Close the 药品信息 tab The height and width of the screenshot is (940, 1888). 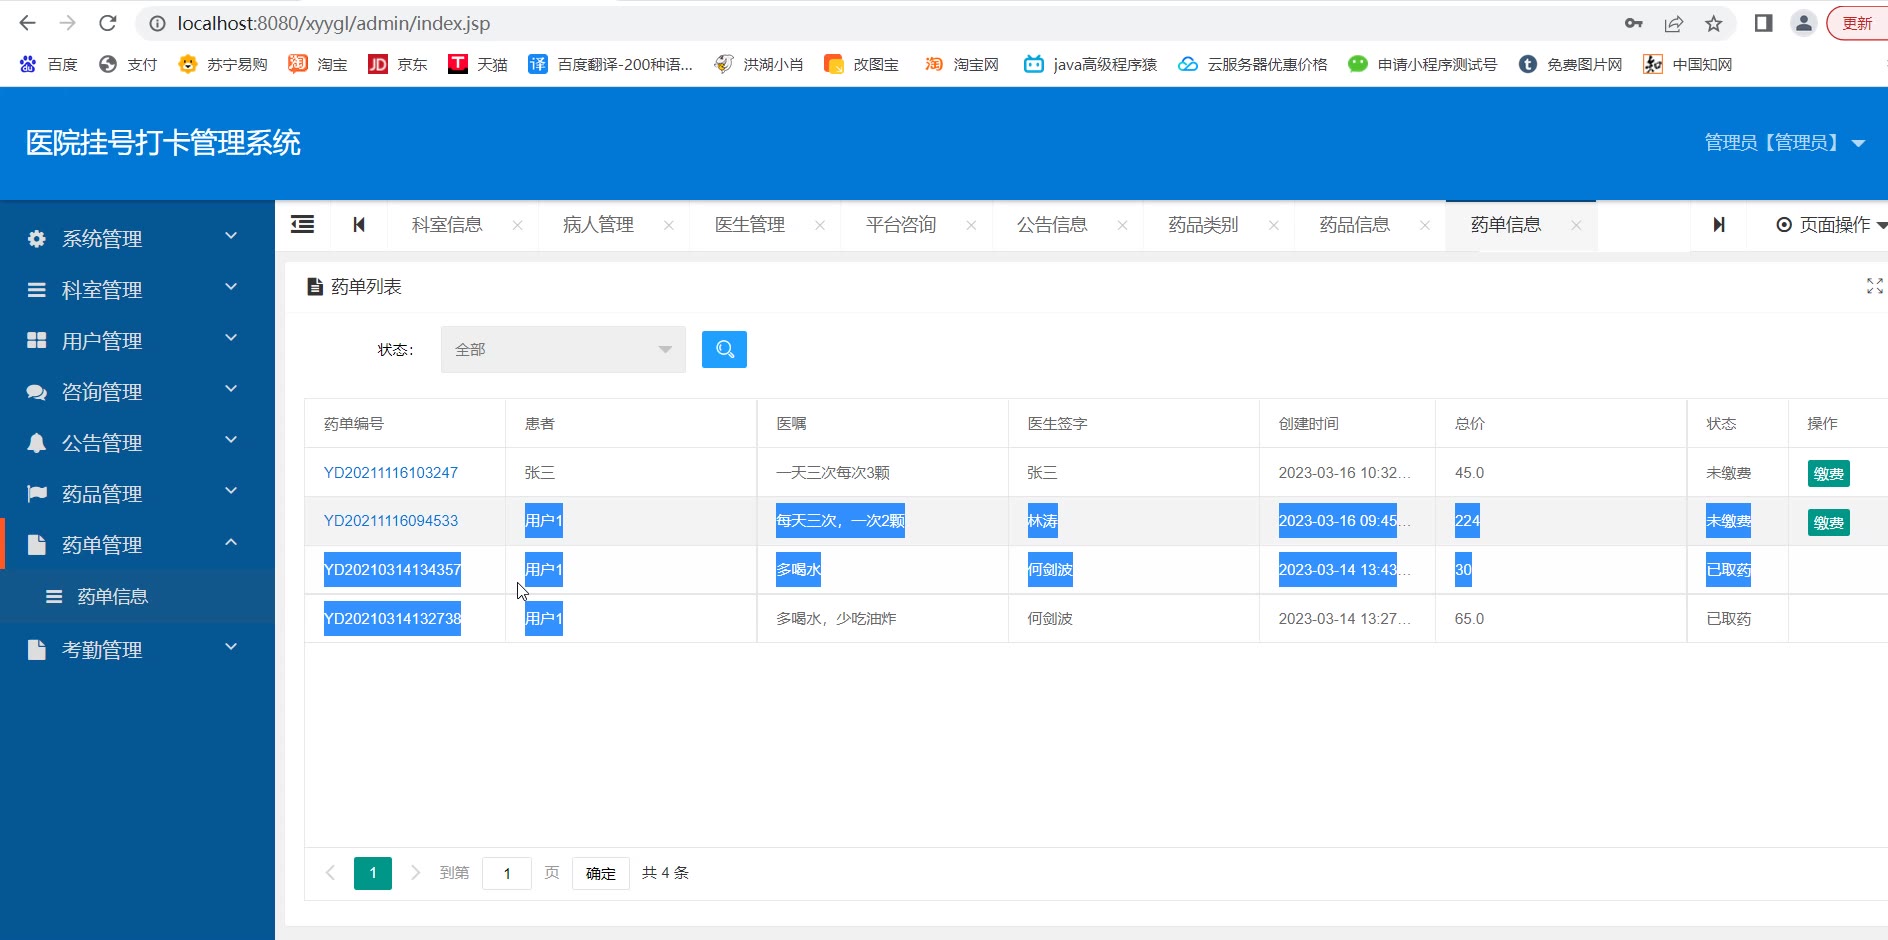click(1425, 225)
